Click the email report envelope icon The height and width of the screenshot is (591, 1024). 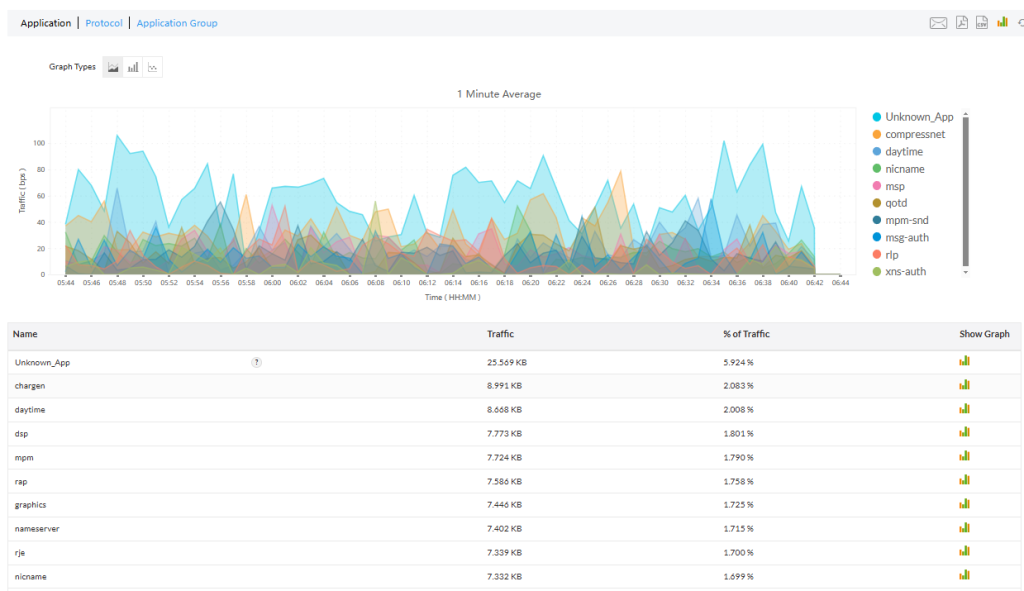point(938,23)
